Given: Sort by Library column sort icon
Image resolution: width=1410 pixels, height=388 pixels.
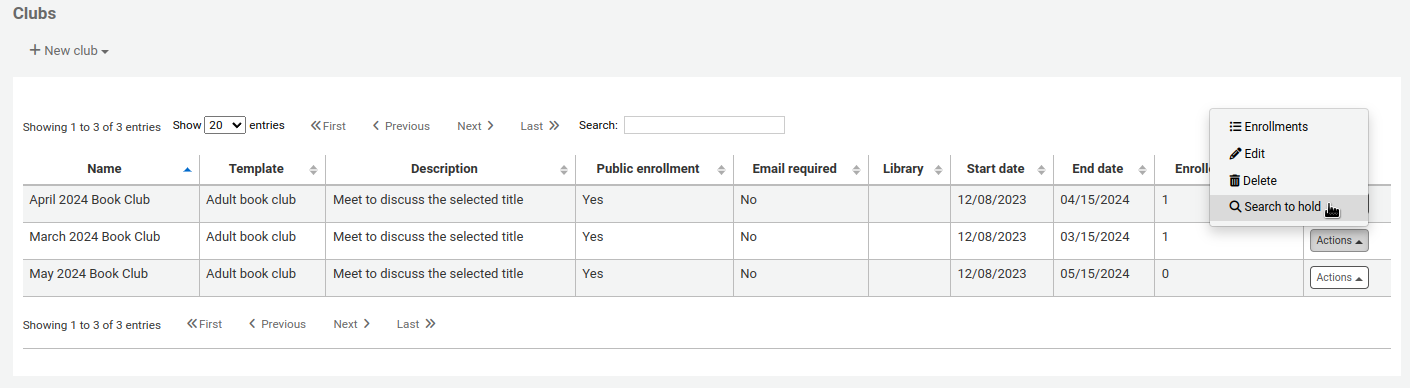Looking at the screenshot, I should click(x=938, y=170).
